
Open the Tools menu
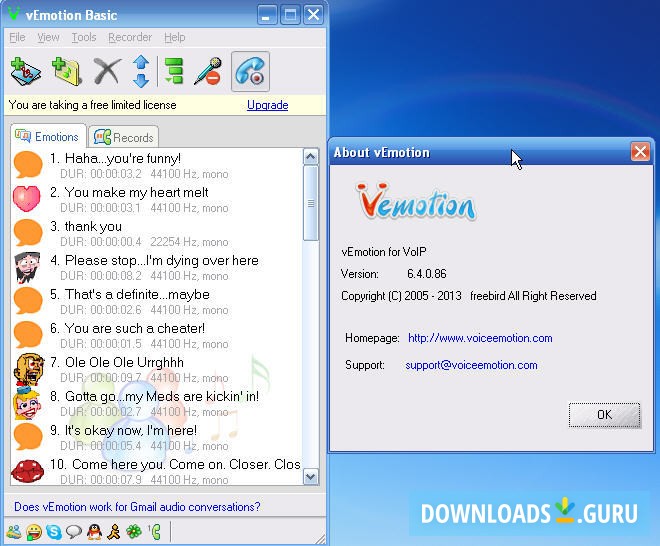point(84,37)
